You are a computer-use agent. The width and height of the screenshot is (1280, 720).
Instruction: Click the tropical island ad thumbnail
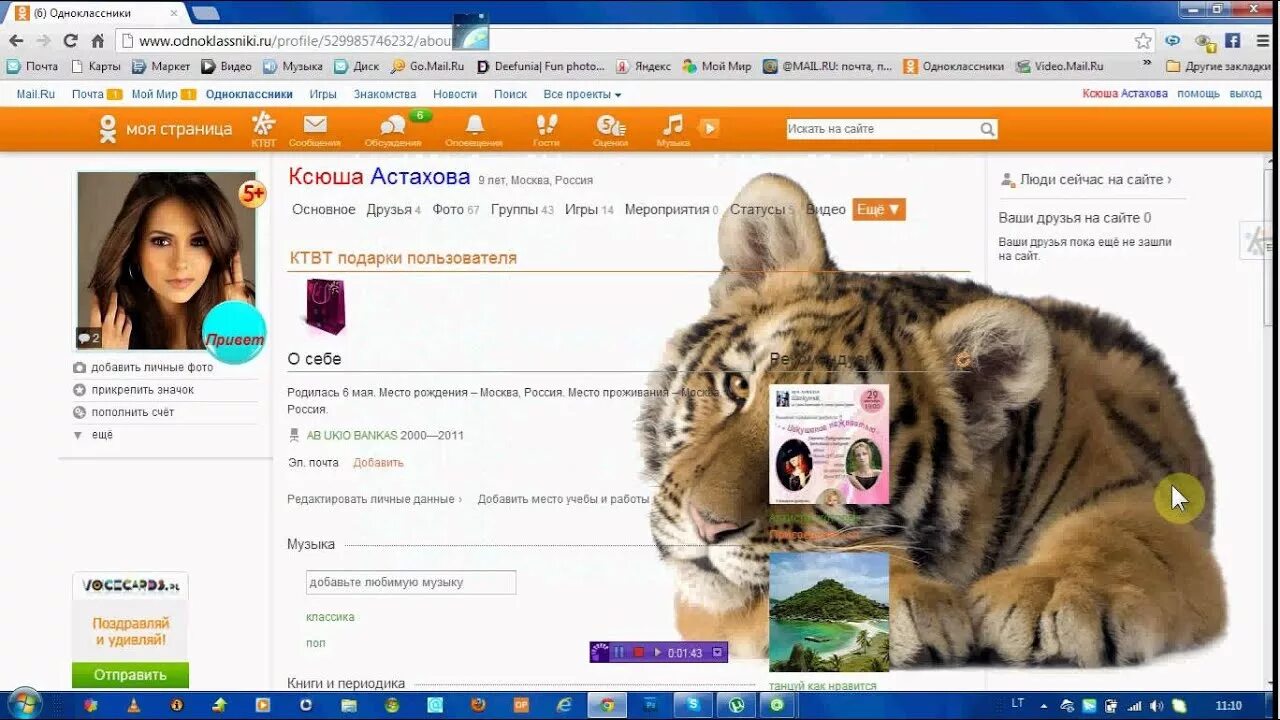tap(829, 612)
